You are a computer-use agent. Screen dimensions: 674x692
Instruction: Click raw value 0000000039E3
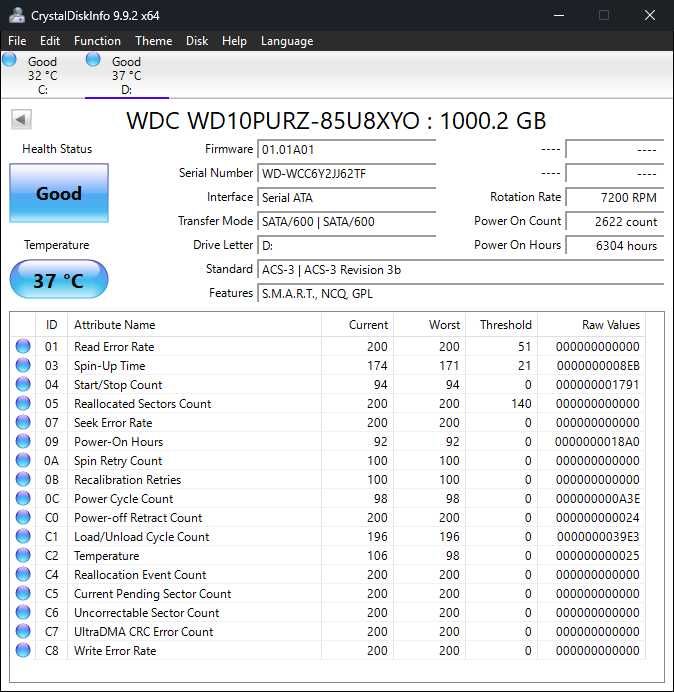click(598, 536)
